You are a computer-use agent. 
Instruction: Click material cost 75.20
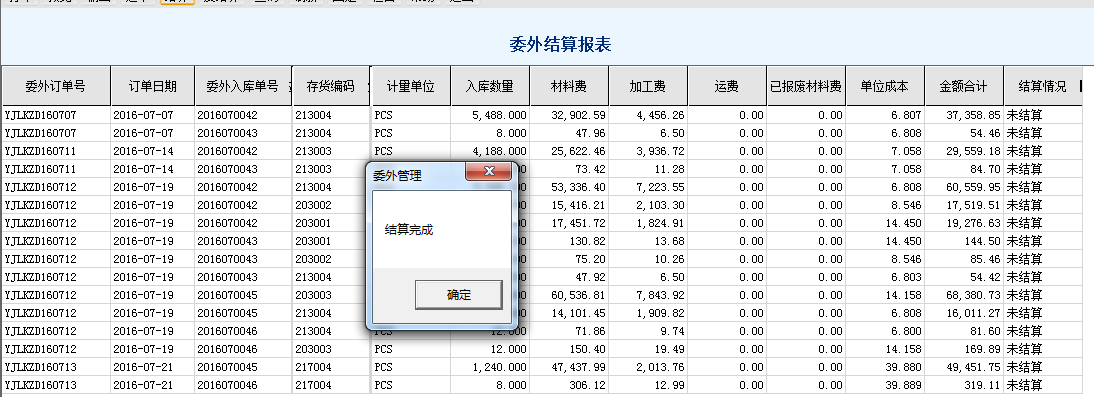tap(569, 260)
